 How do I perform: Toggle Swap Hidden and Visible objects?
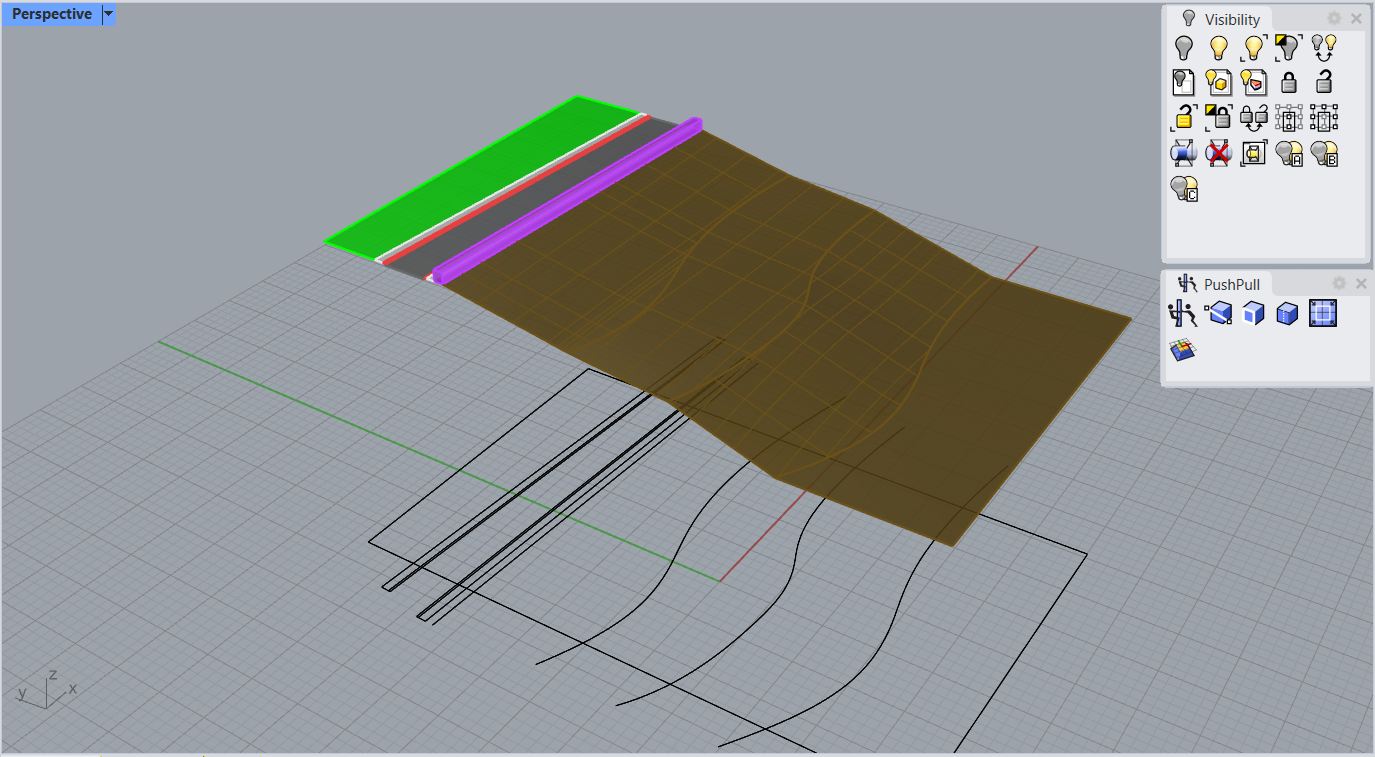click(x=1323, y=47)
